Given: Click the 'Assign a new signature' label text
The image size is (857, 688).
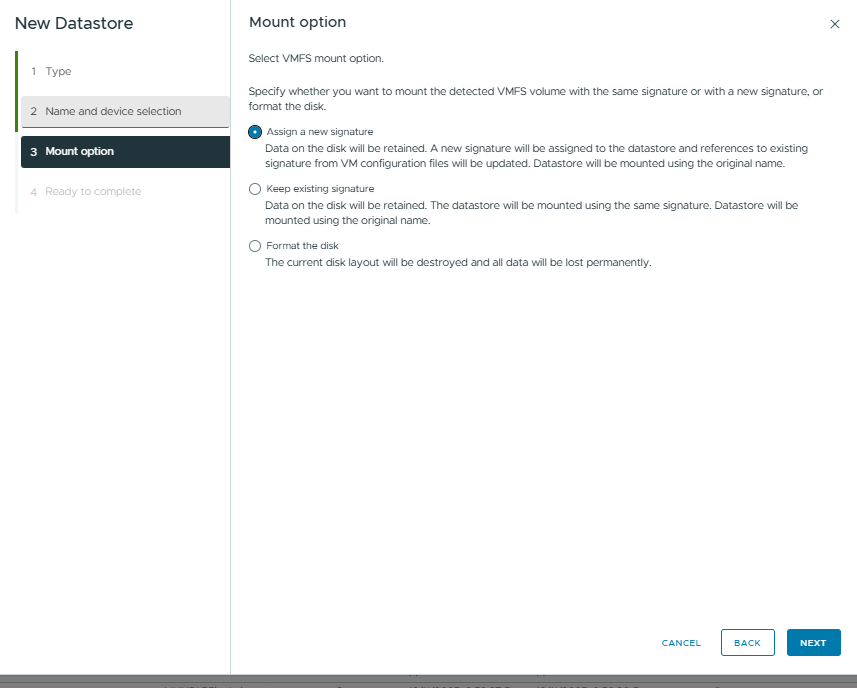Looking at the screenshot, I should (x=319, y=132).
